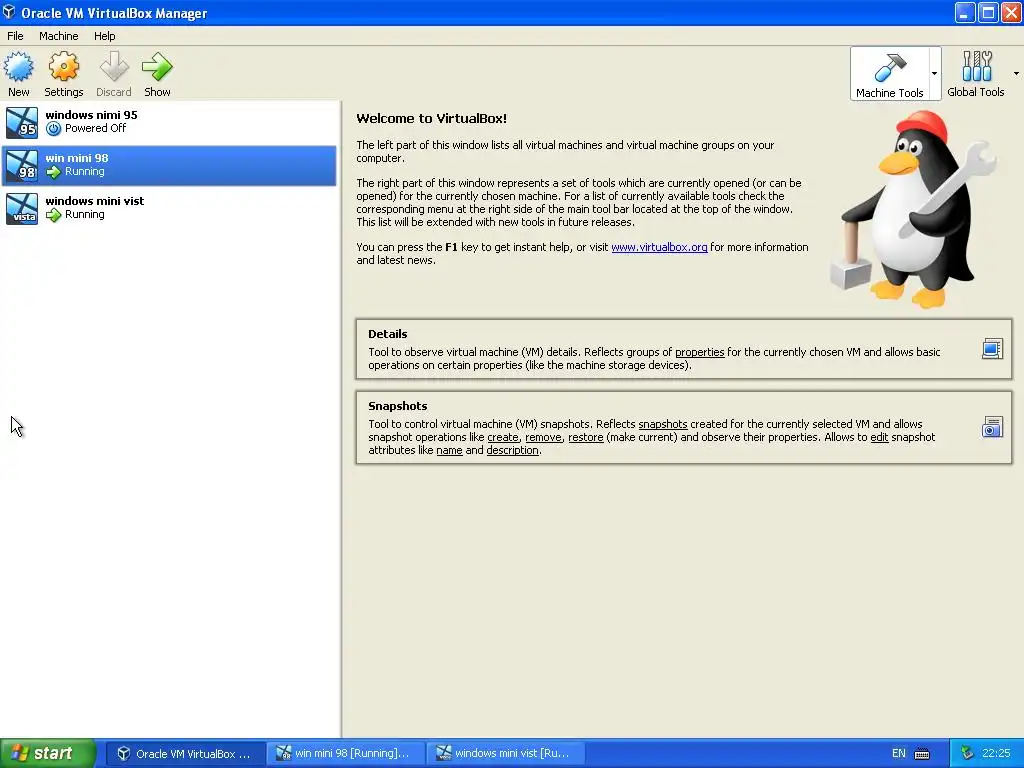Click the VirtualBox title bar cube icon
1024x768 pixels.
[9, 12]
